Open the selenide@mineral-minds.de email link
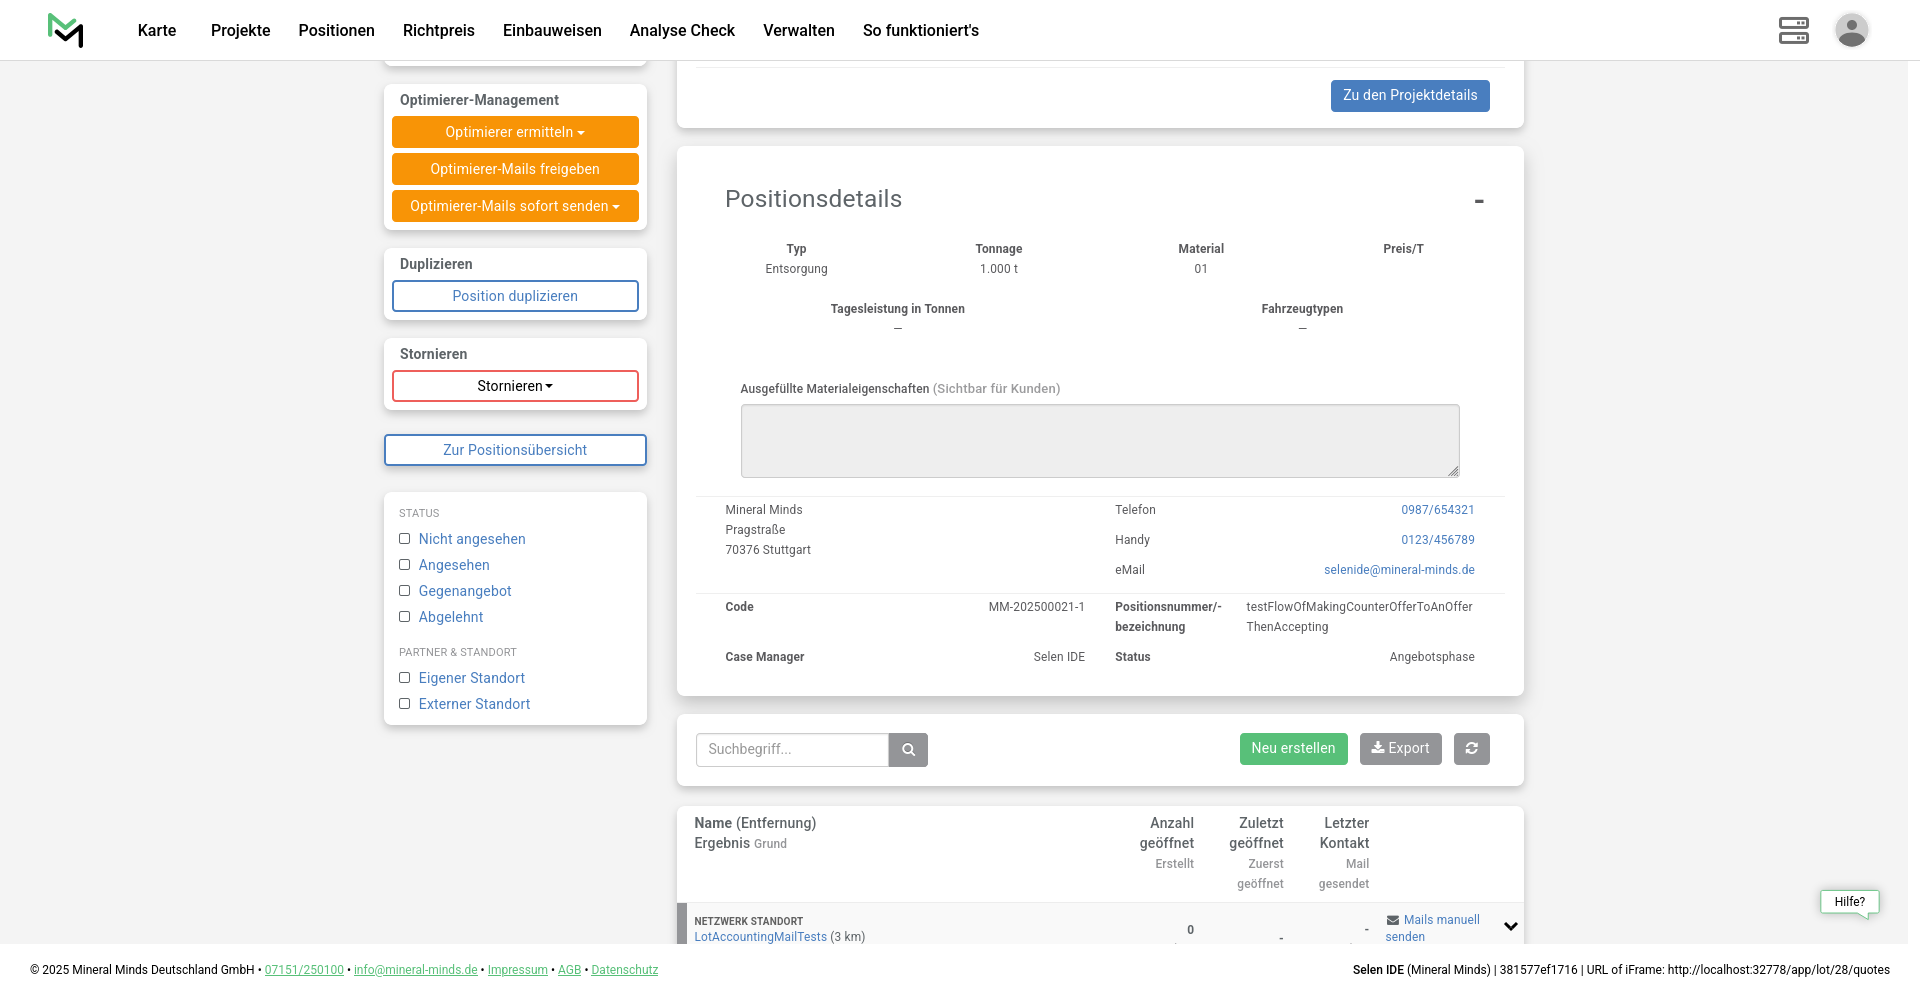 [x=1398, y=570]
